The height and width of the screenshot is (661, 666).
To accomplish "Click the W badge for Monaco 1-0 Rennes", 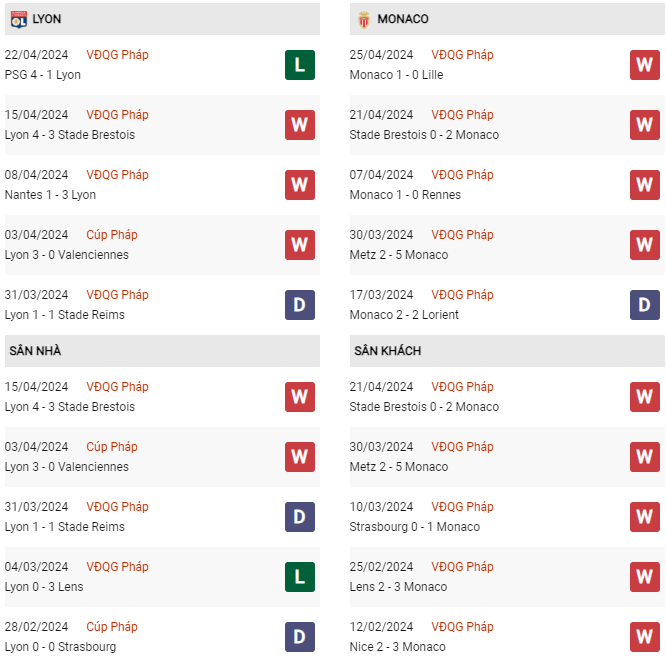I will click(644, 185).
